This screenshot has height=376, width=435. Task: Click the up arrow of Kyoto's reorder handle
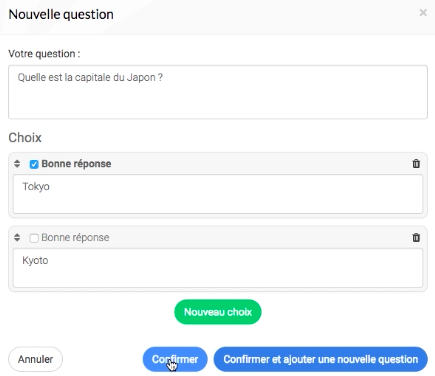[x=17, y=235]
